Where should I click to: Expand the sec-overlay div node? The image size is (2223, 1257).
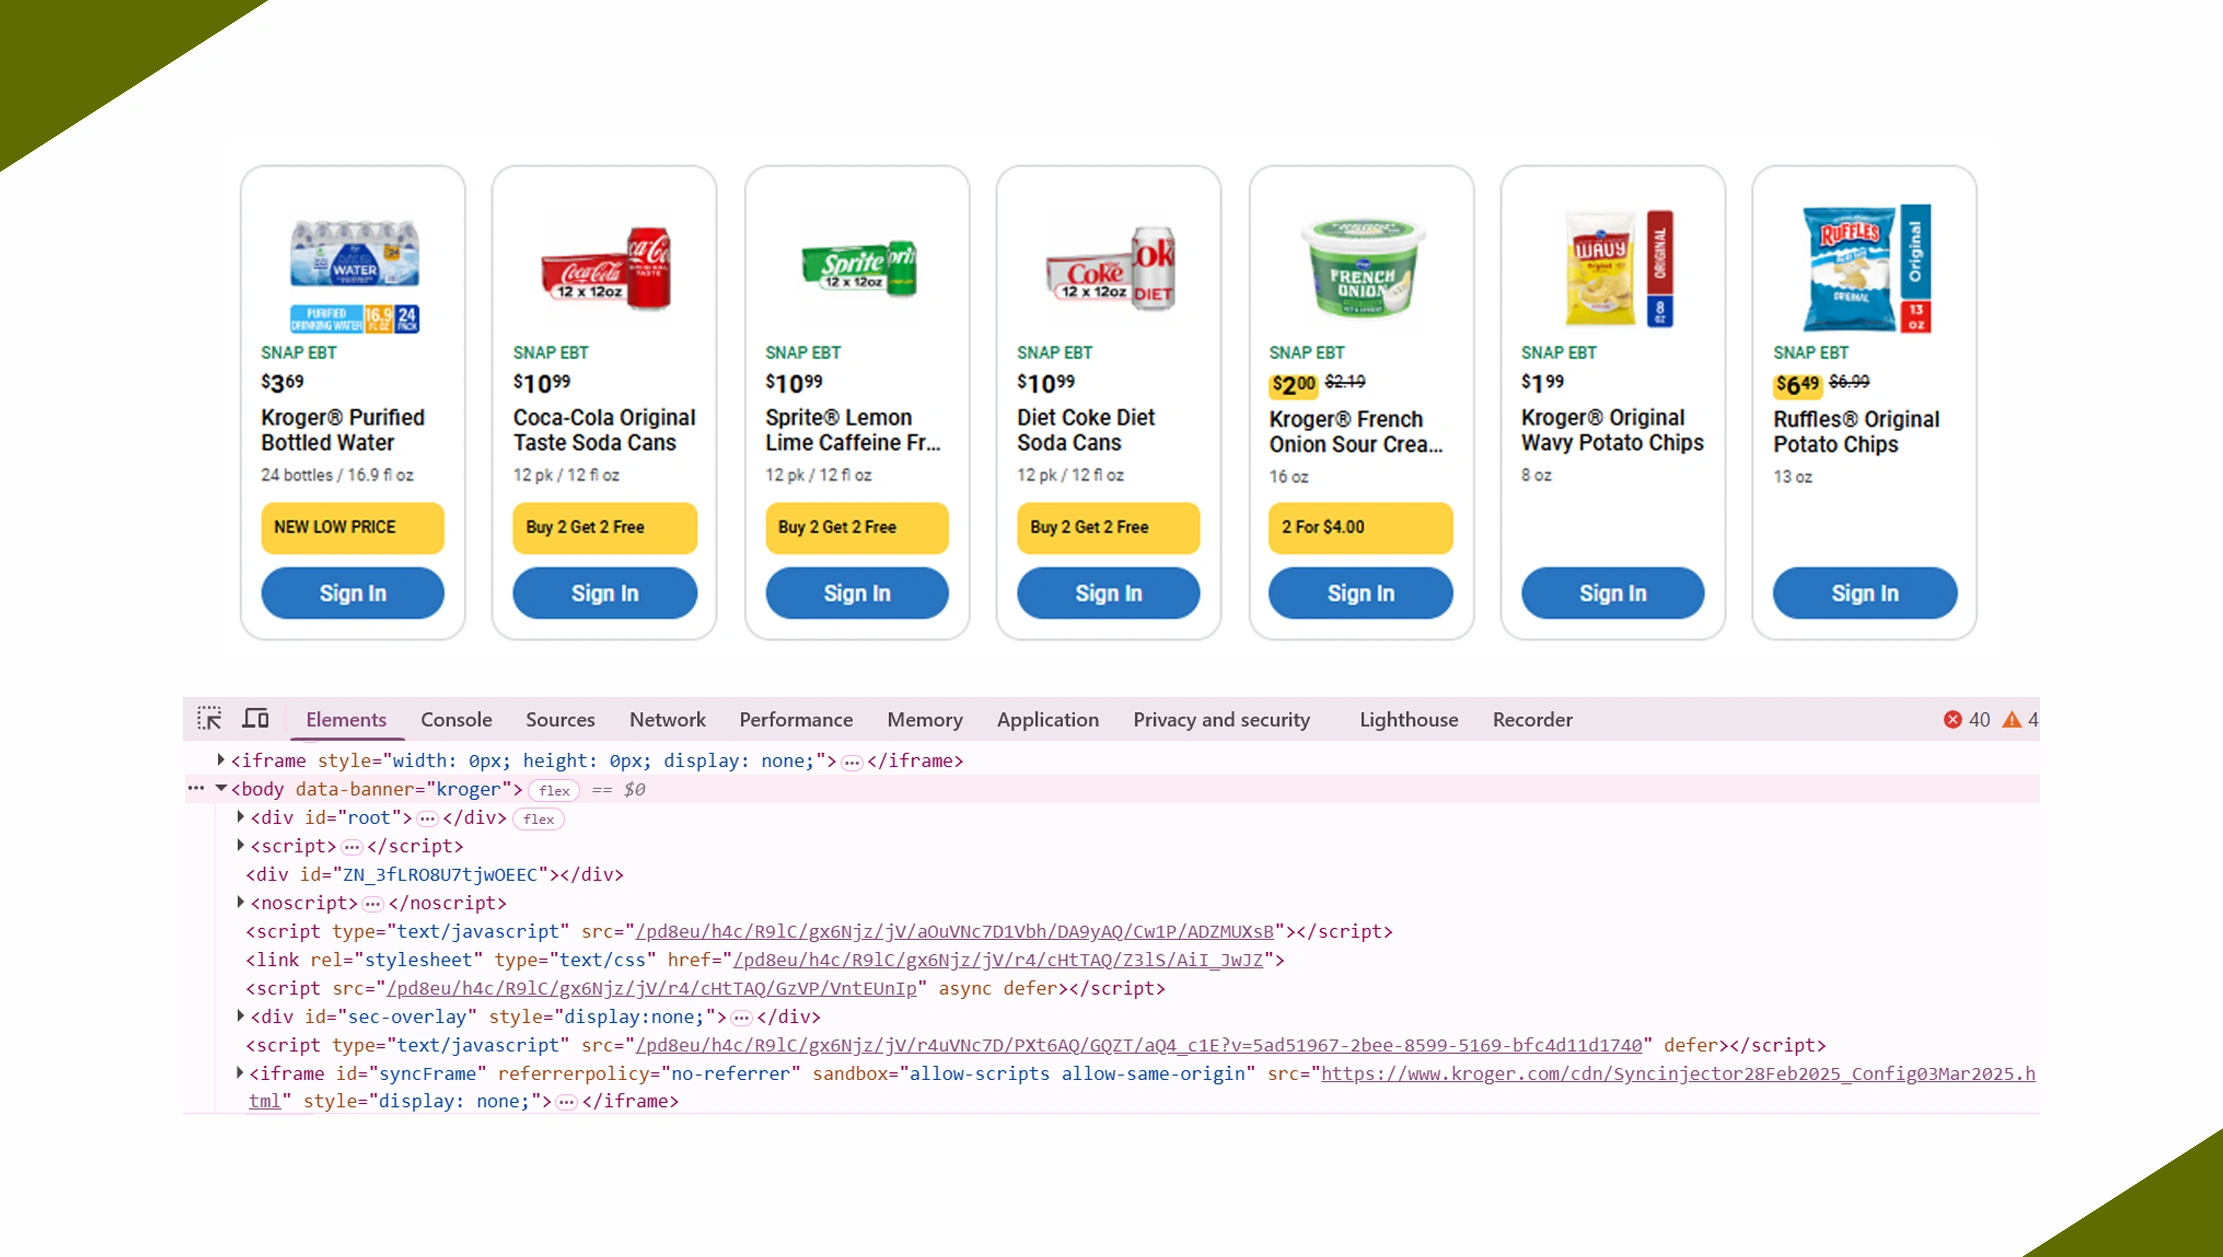[241, 1016]
